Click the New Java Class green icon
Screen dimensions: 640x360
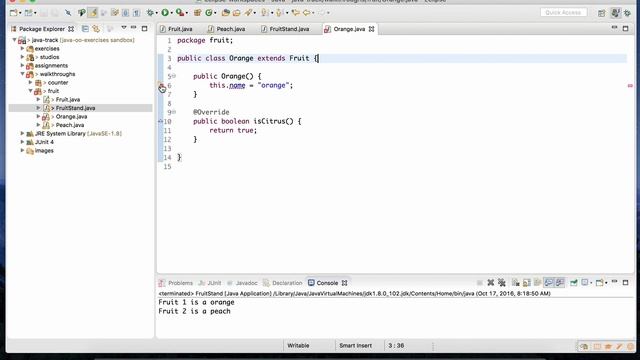[x=209, y=13]
